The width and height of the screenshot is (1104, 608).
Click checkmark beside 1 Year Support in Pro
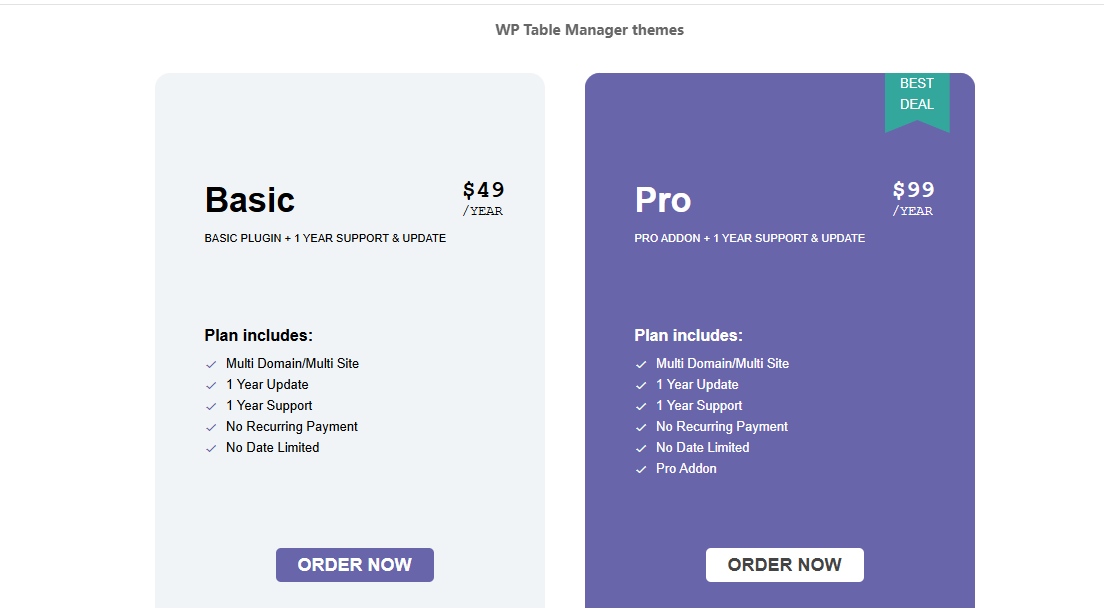pos(641,405)
